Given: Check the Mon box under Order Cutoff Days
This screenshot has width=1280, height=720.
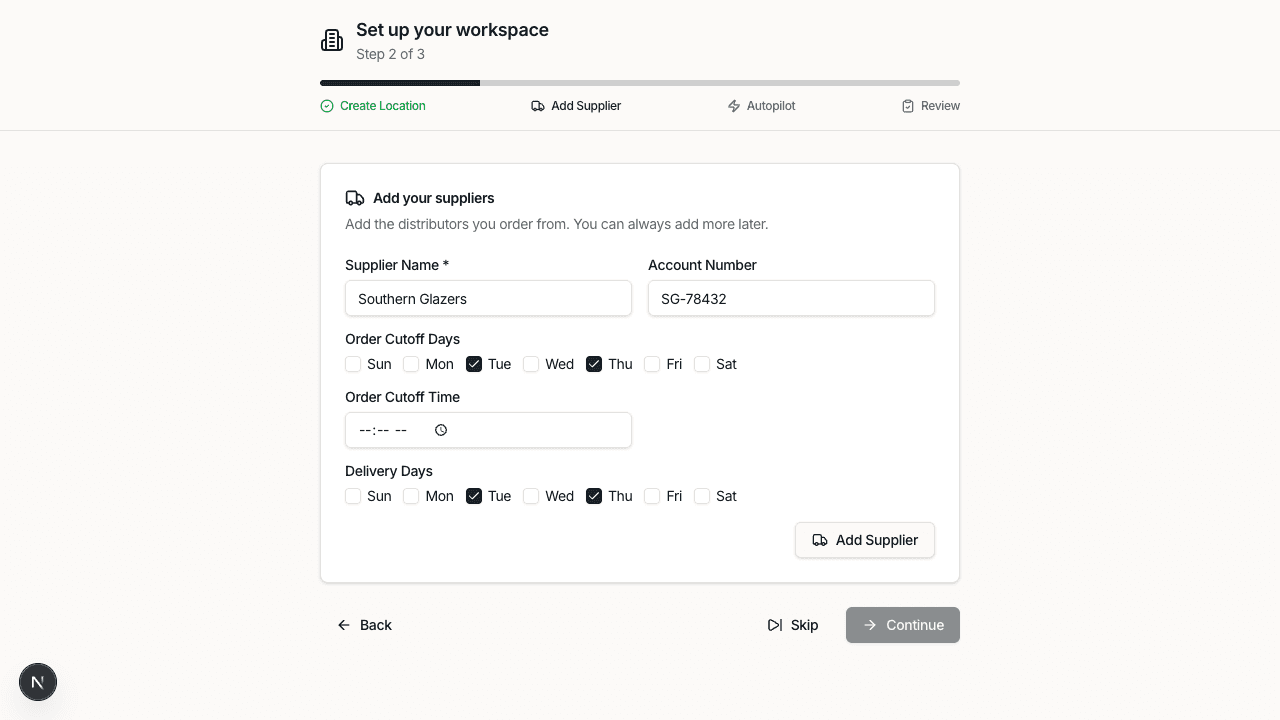Looking at the screenshot, I should [411, 364].
